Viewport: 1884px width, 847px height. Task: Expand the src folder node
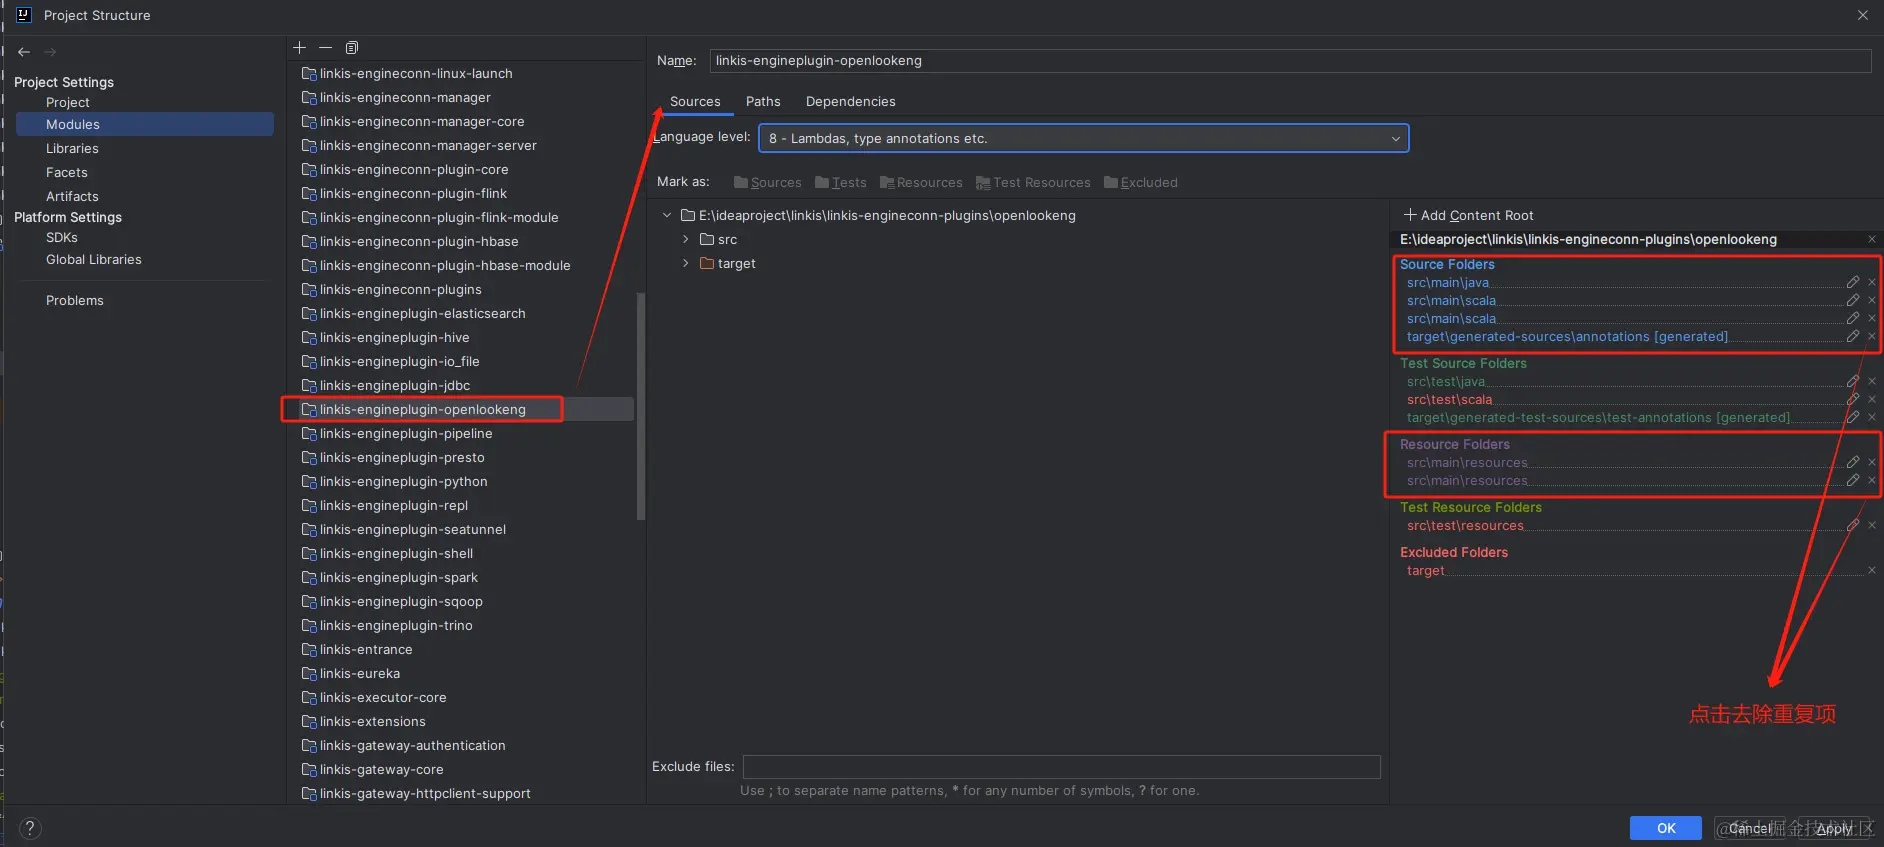point(685,239)
